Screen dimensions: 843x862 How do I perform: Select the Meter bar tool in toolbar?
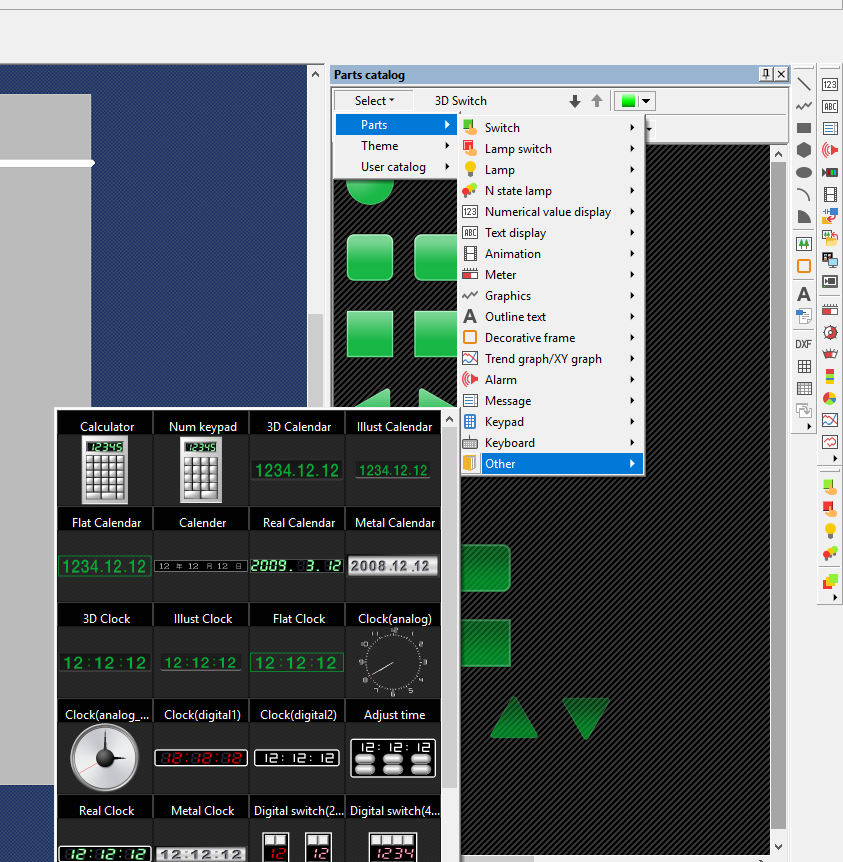(x=830, y=310)
